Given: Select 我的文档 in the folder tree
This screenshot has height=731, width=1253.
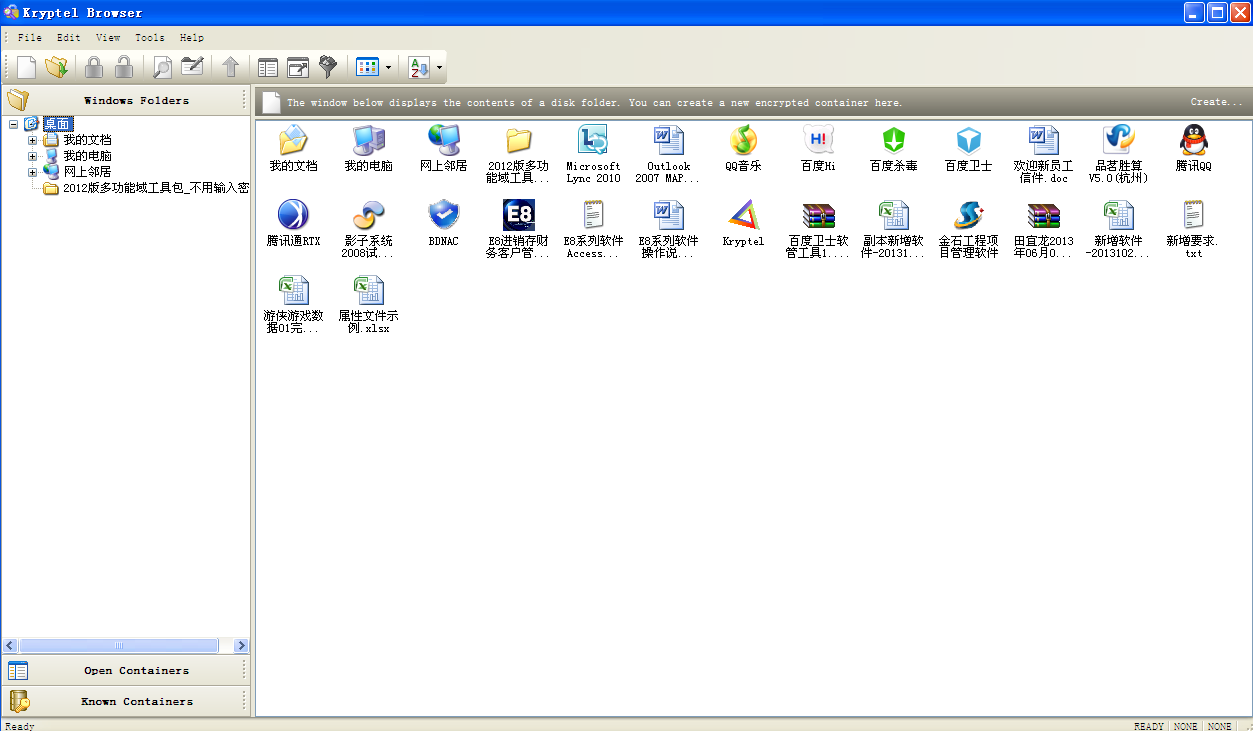Looking at the screenshot, I should coord(87,140).
